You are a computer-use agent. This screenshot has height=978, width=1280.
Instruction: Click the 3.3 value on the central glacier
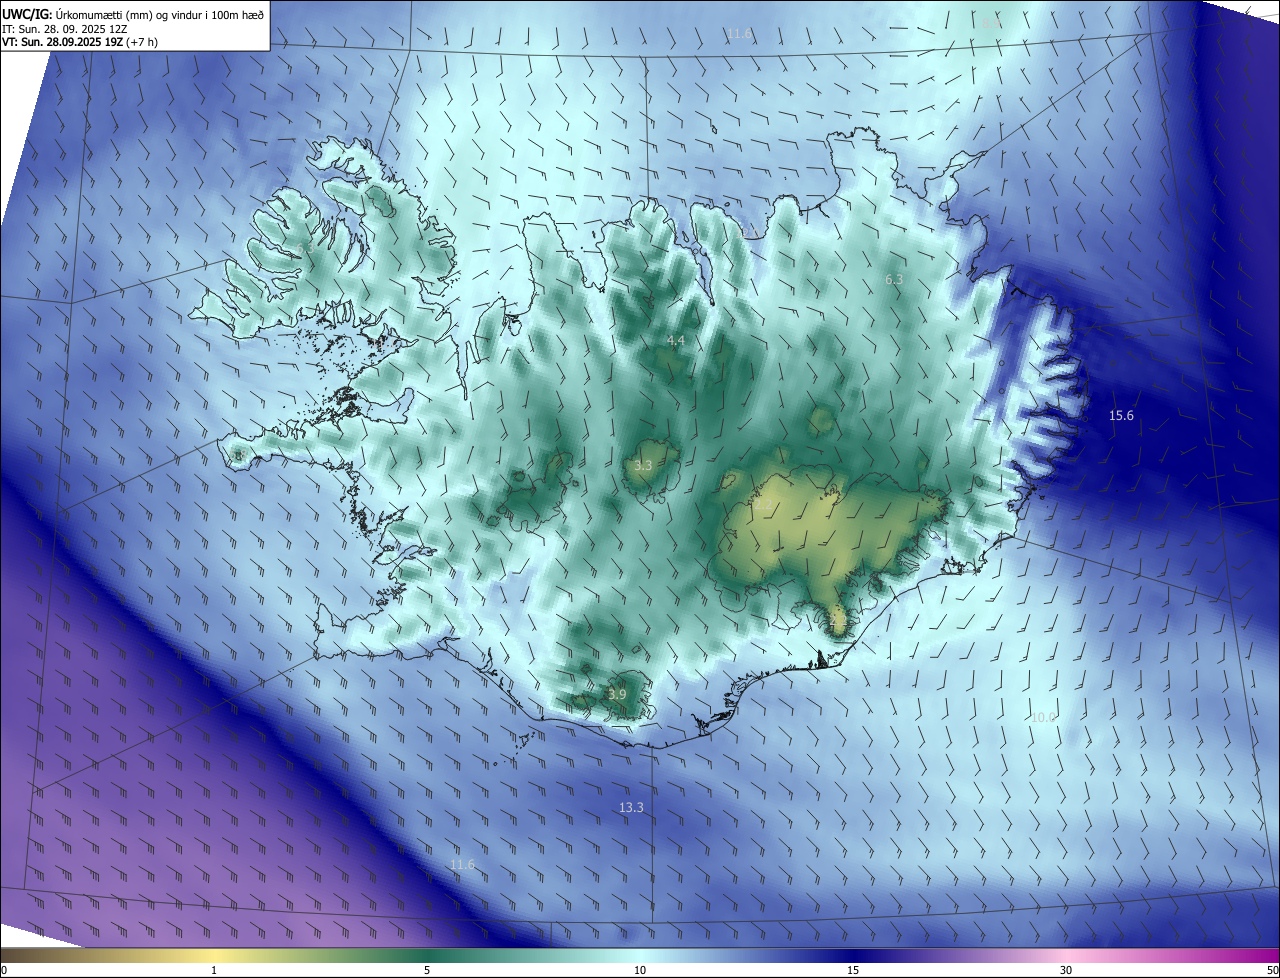643,466
